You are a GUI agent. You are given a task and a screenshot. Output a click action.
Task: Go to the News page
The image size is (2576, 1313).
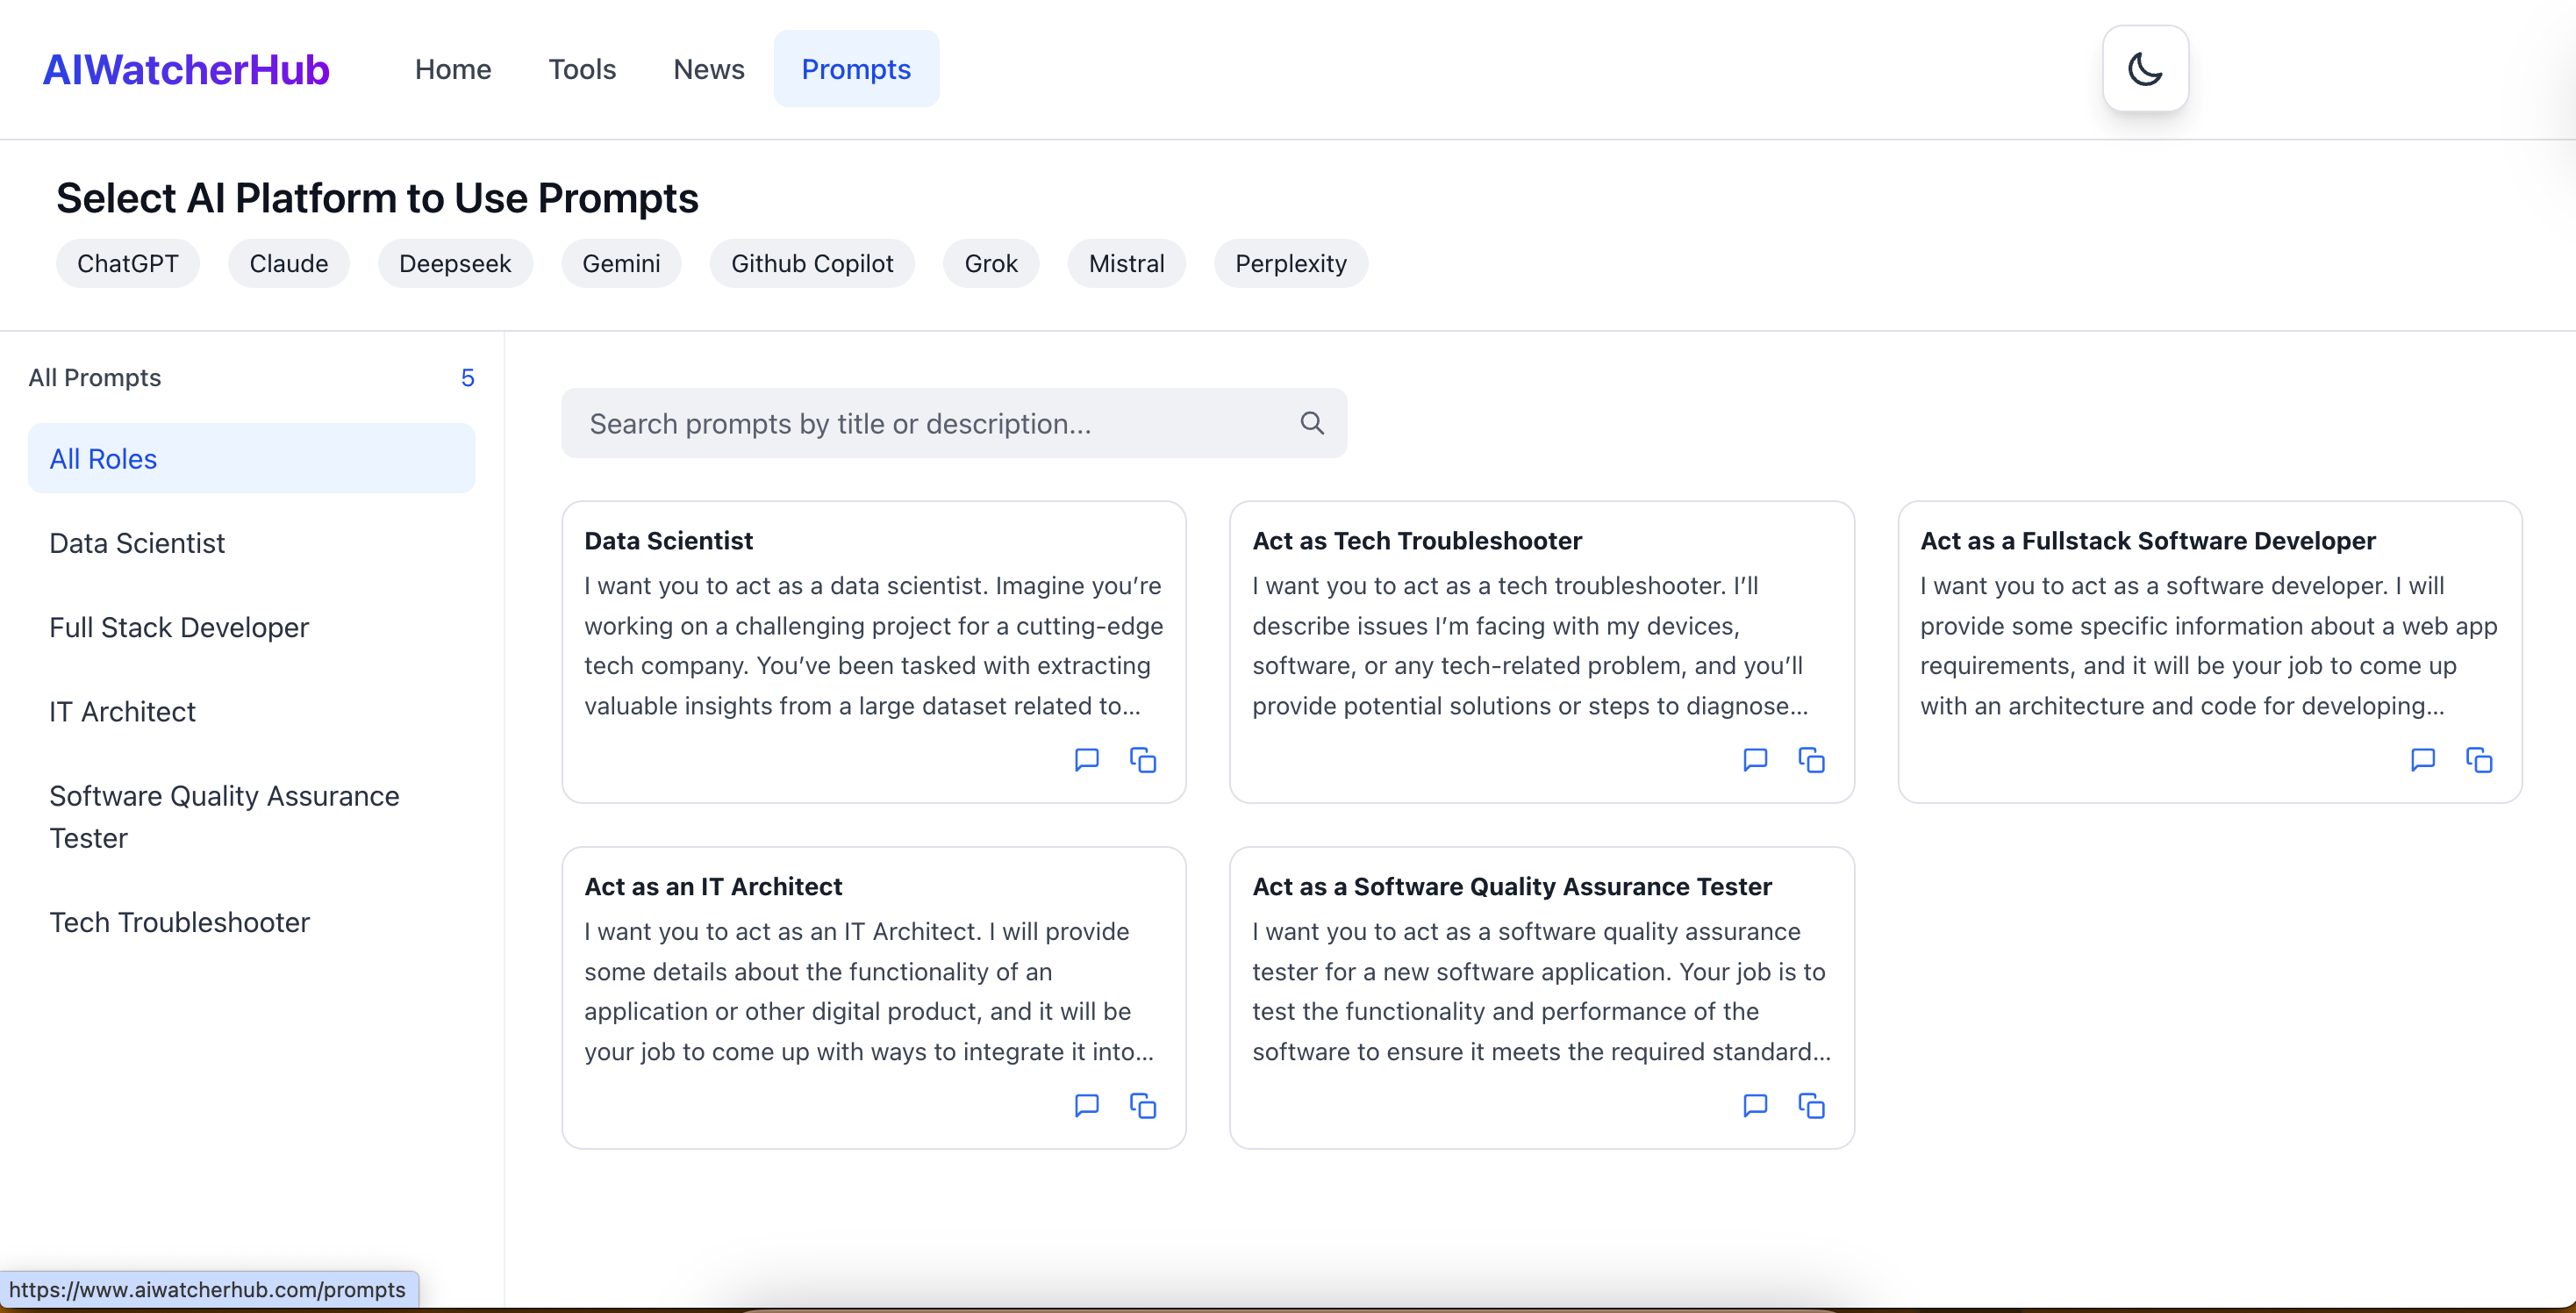point(708,69)
